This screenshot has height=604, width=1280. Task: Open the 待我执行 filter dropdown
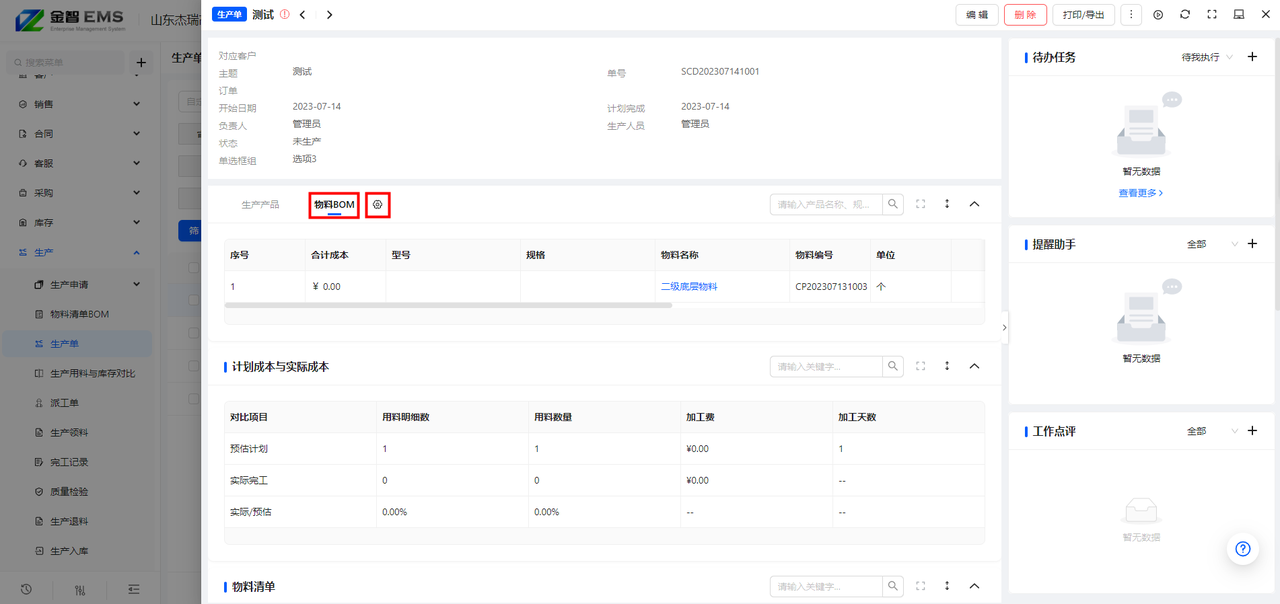1207,58
